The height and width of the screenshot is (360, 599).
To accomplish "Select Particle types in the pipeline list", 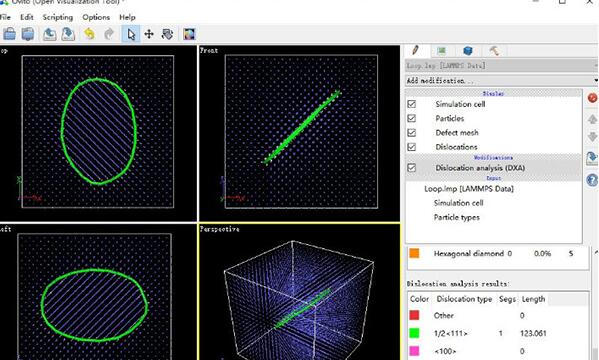I will tap(457, 217).
